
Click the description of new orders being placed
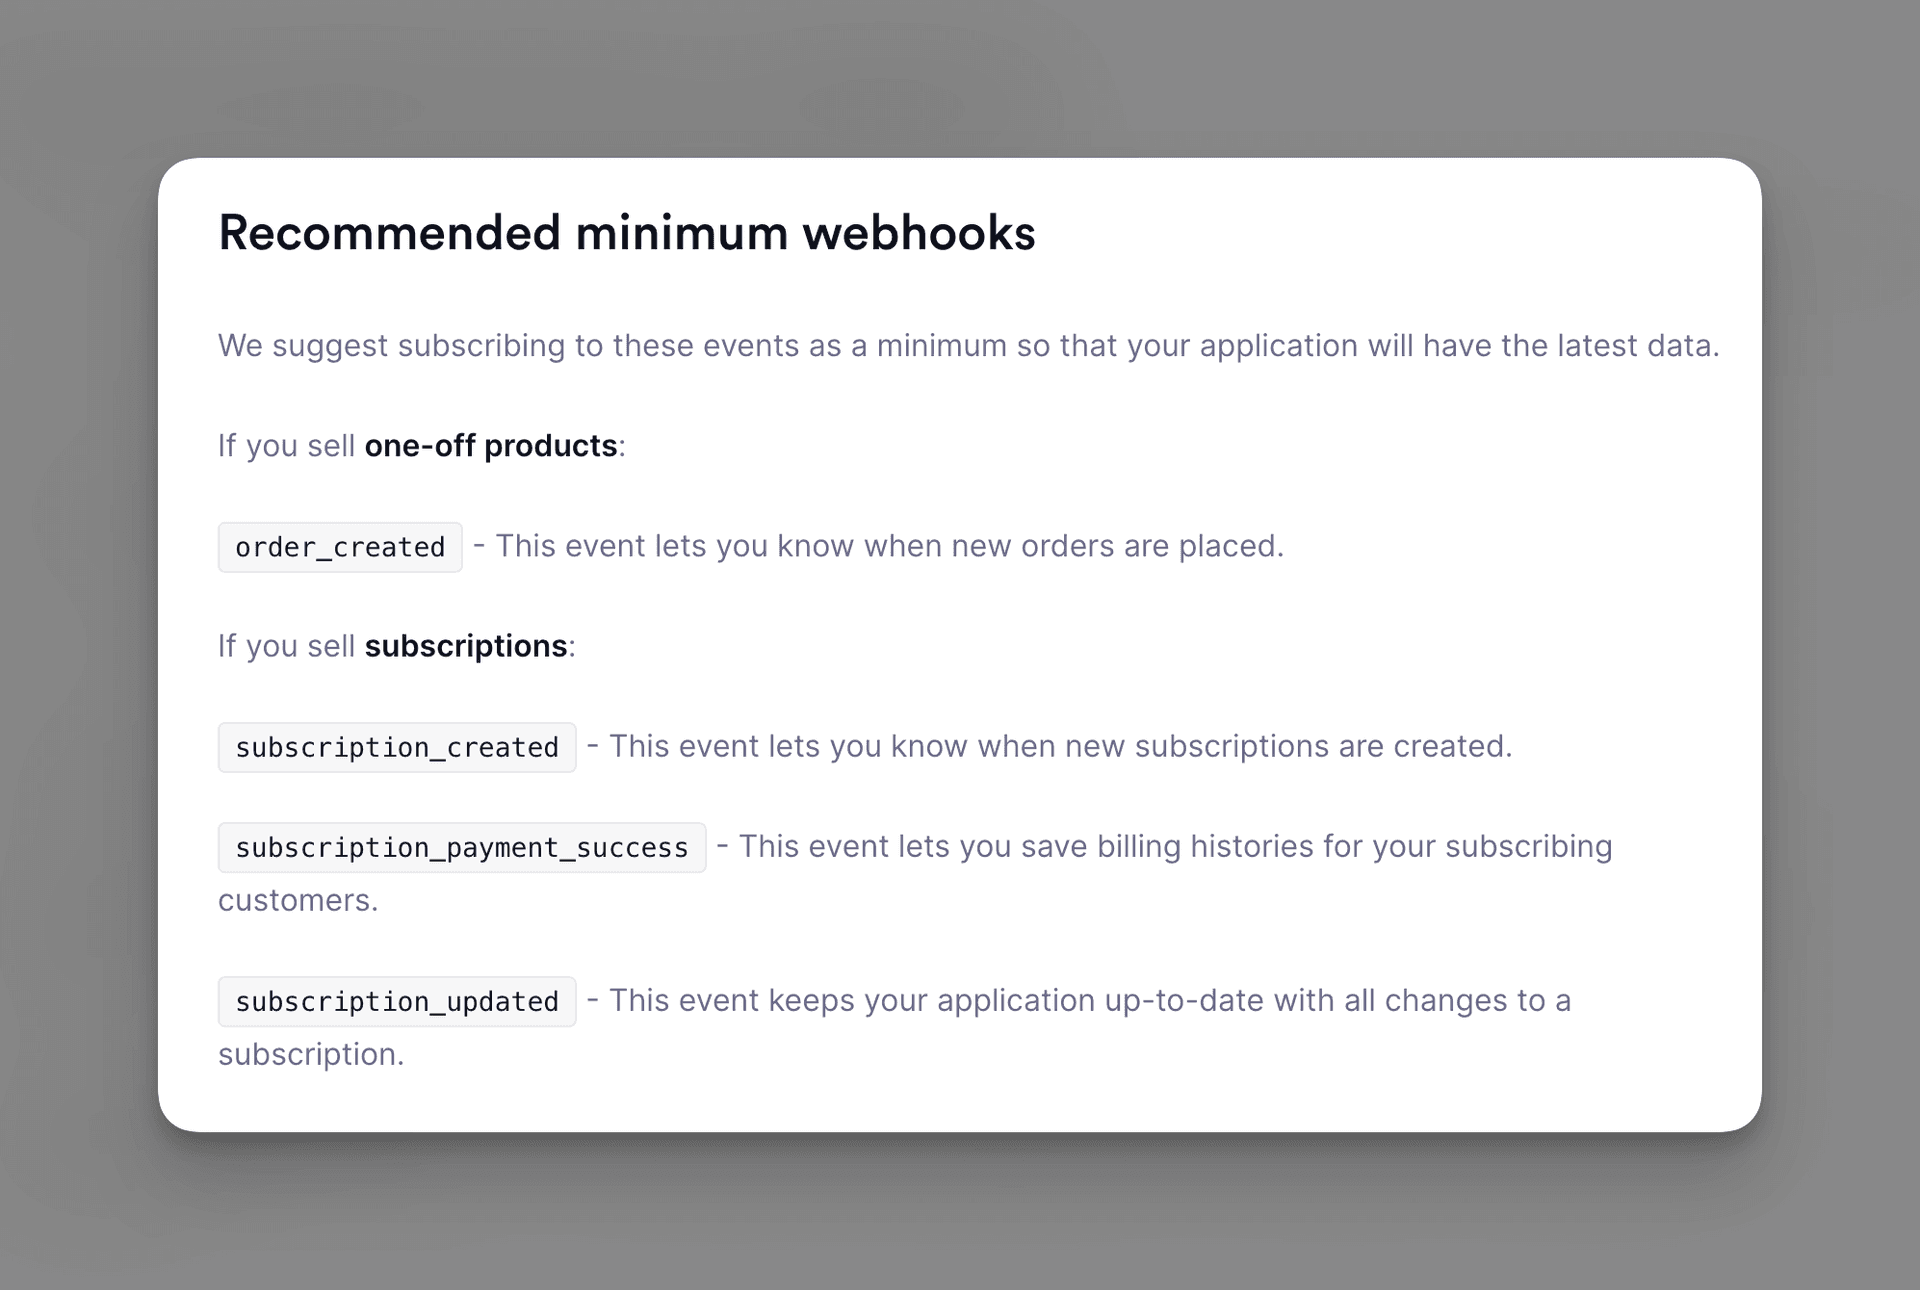(x=890, y=546)
